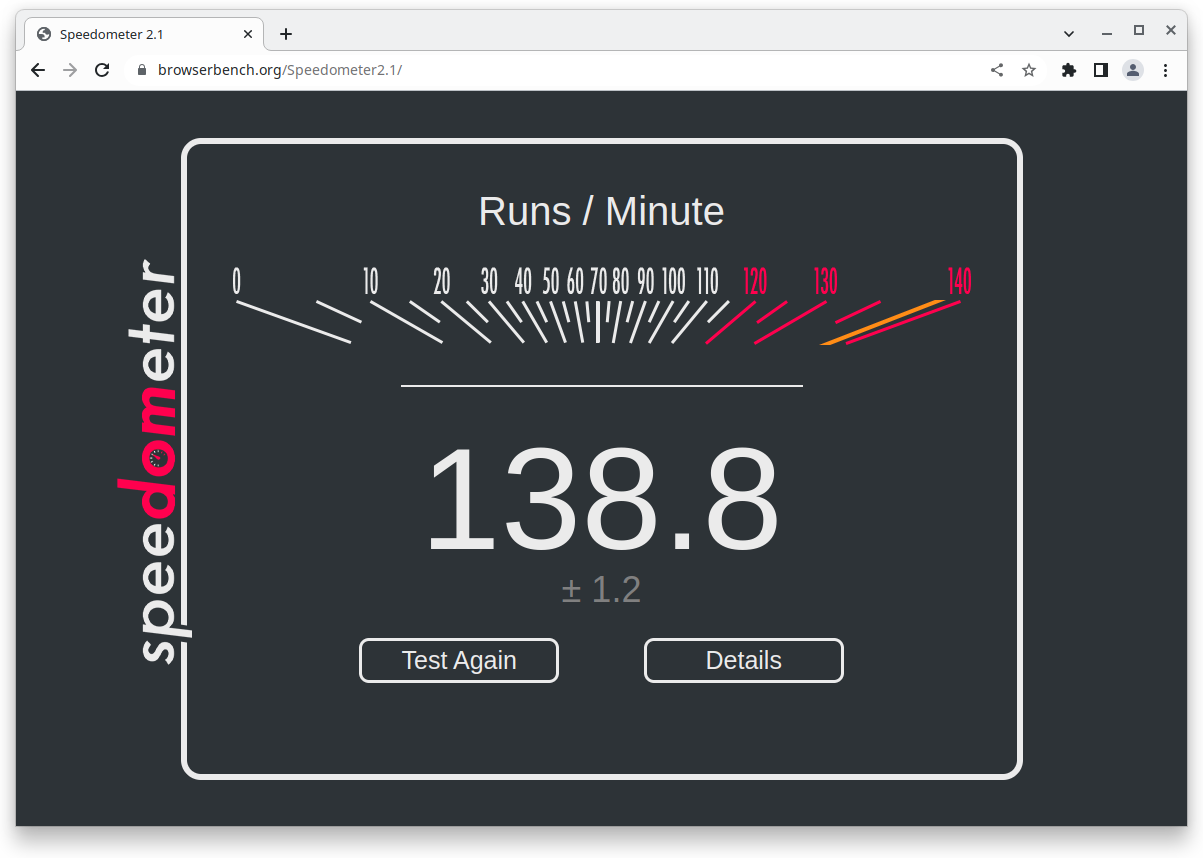
Task: Maximize the browser window
Action: pos(1138,31)
